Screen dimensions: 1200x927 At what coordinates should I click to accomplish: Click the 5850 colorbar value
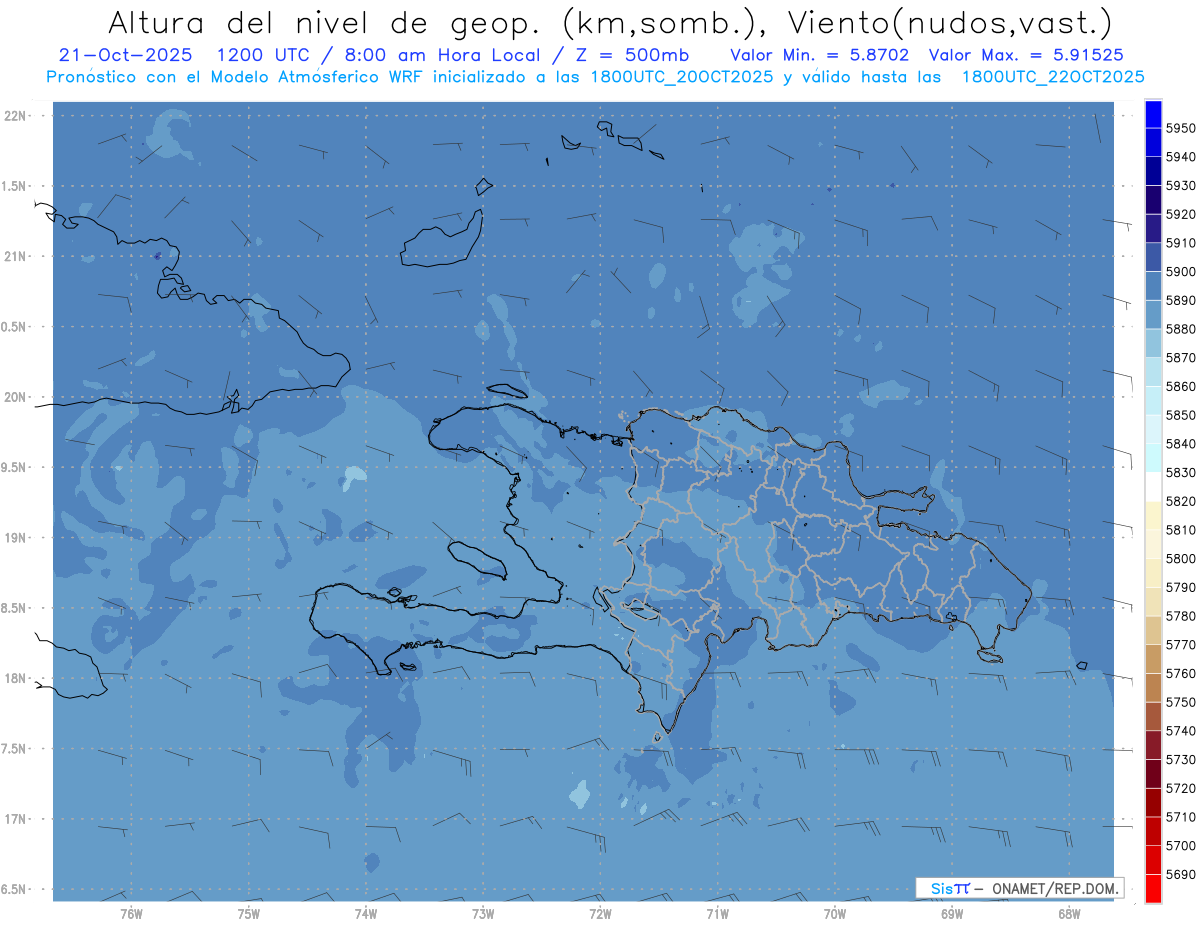1181,415
